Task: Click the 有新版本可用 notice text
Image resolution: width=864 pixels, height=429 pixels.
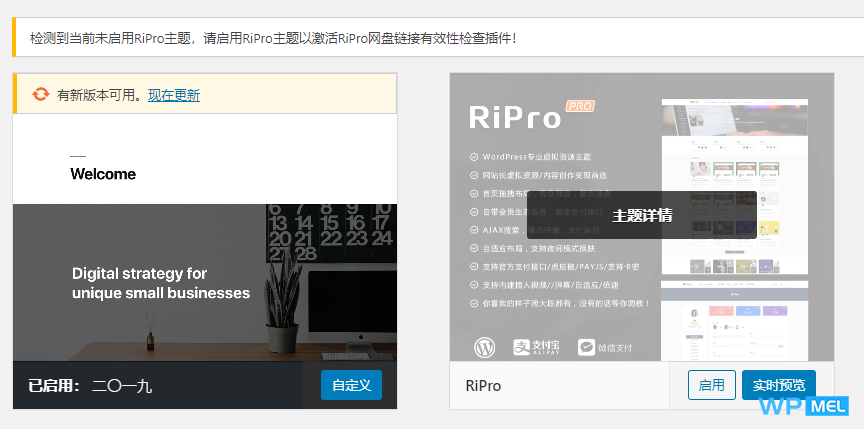Action: point(102,95)
